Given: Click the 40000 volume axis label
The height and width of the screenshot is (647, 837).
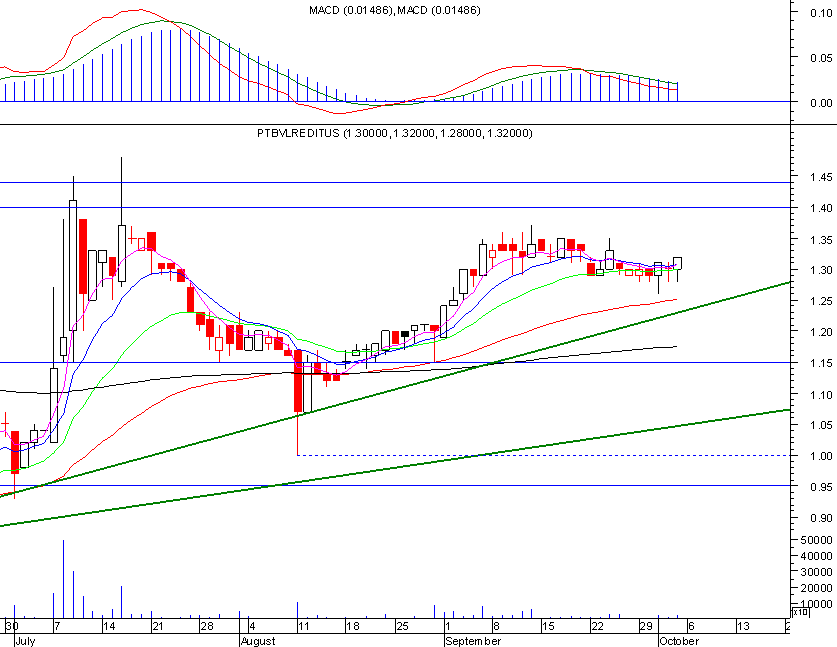Looking at the screenshot, I should tap(816, 556).
